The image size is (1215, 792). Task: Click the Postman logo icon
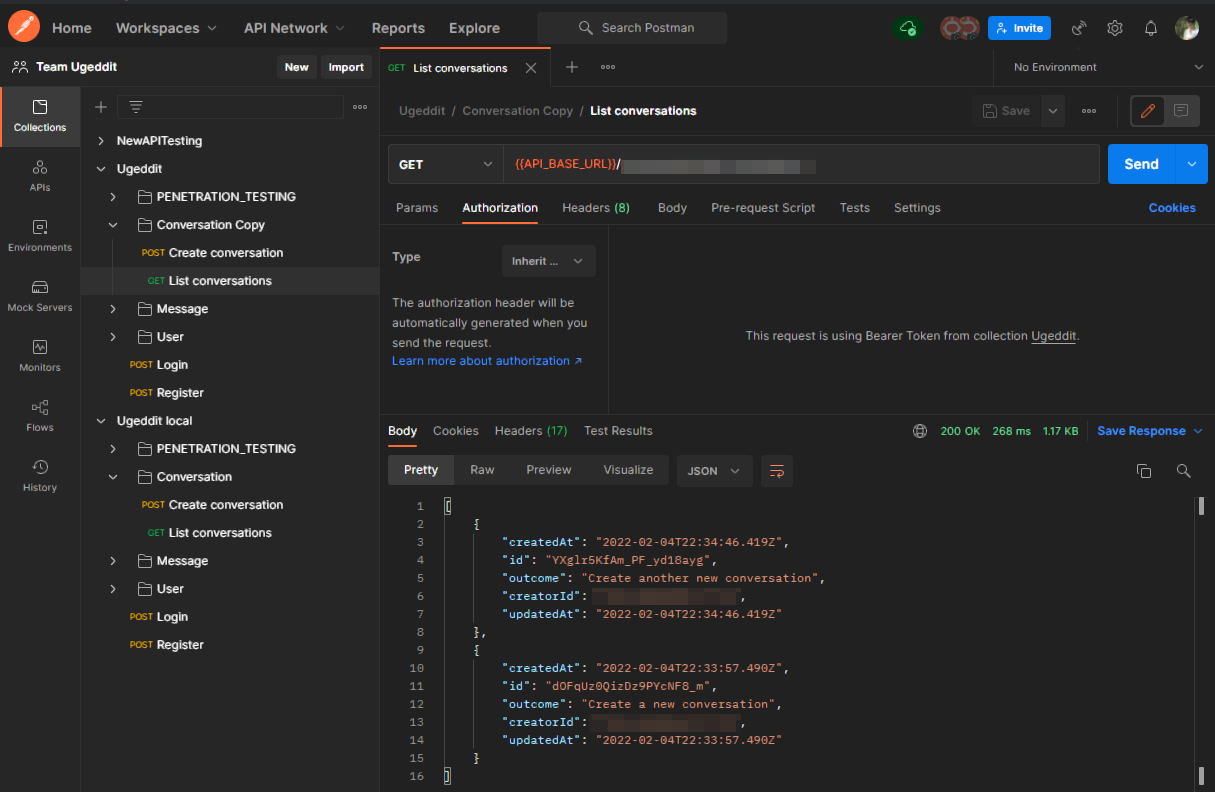[x=24, y=27]
